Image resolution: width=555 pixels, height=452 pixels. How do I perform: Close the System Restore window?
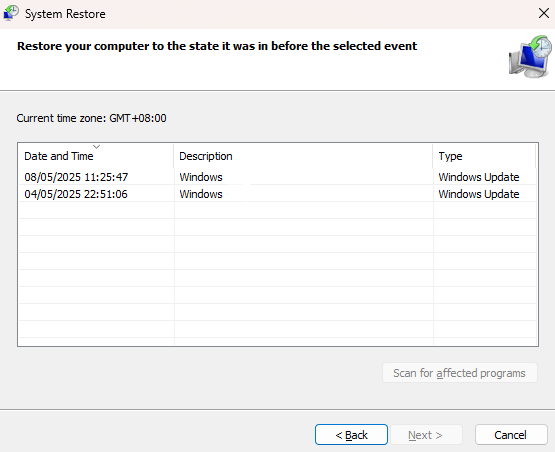[544, 13]
